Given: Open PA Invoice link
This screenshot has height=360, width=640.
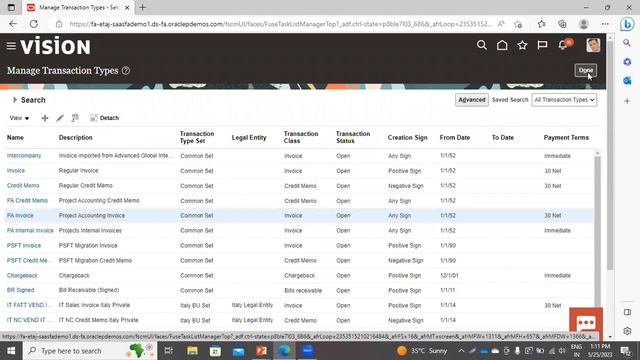Looking at the screenshot, I should click(20, 216).
